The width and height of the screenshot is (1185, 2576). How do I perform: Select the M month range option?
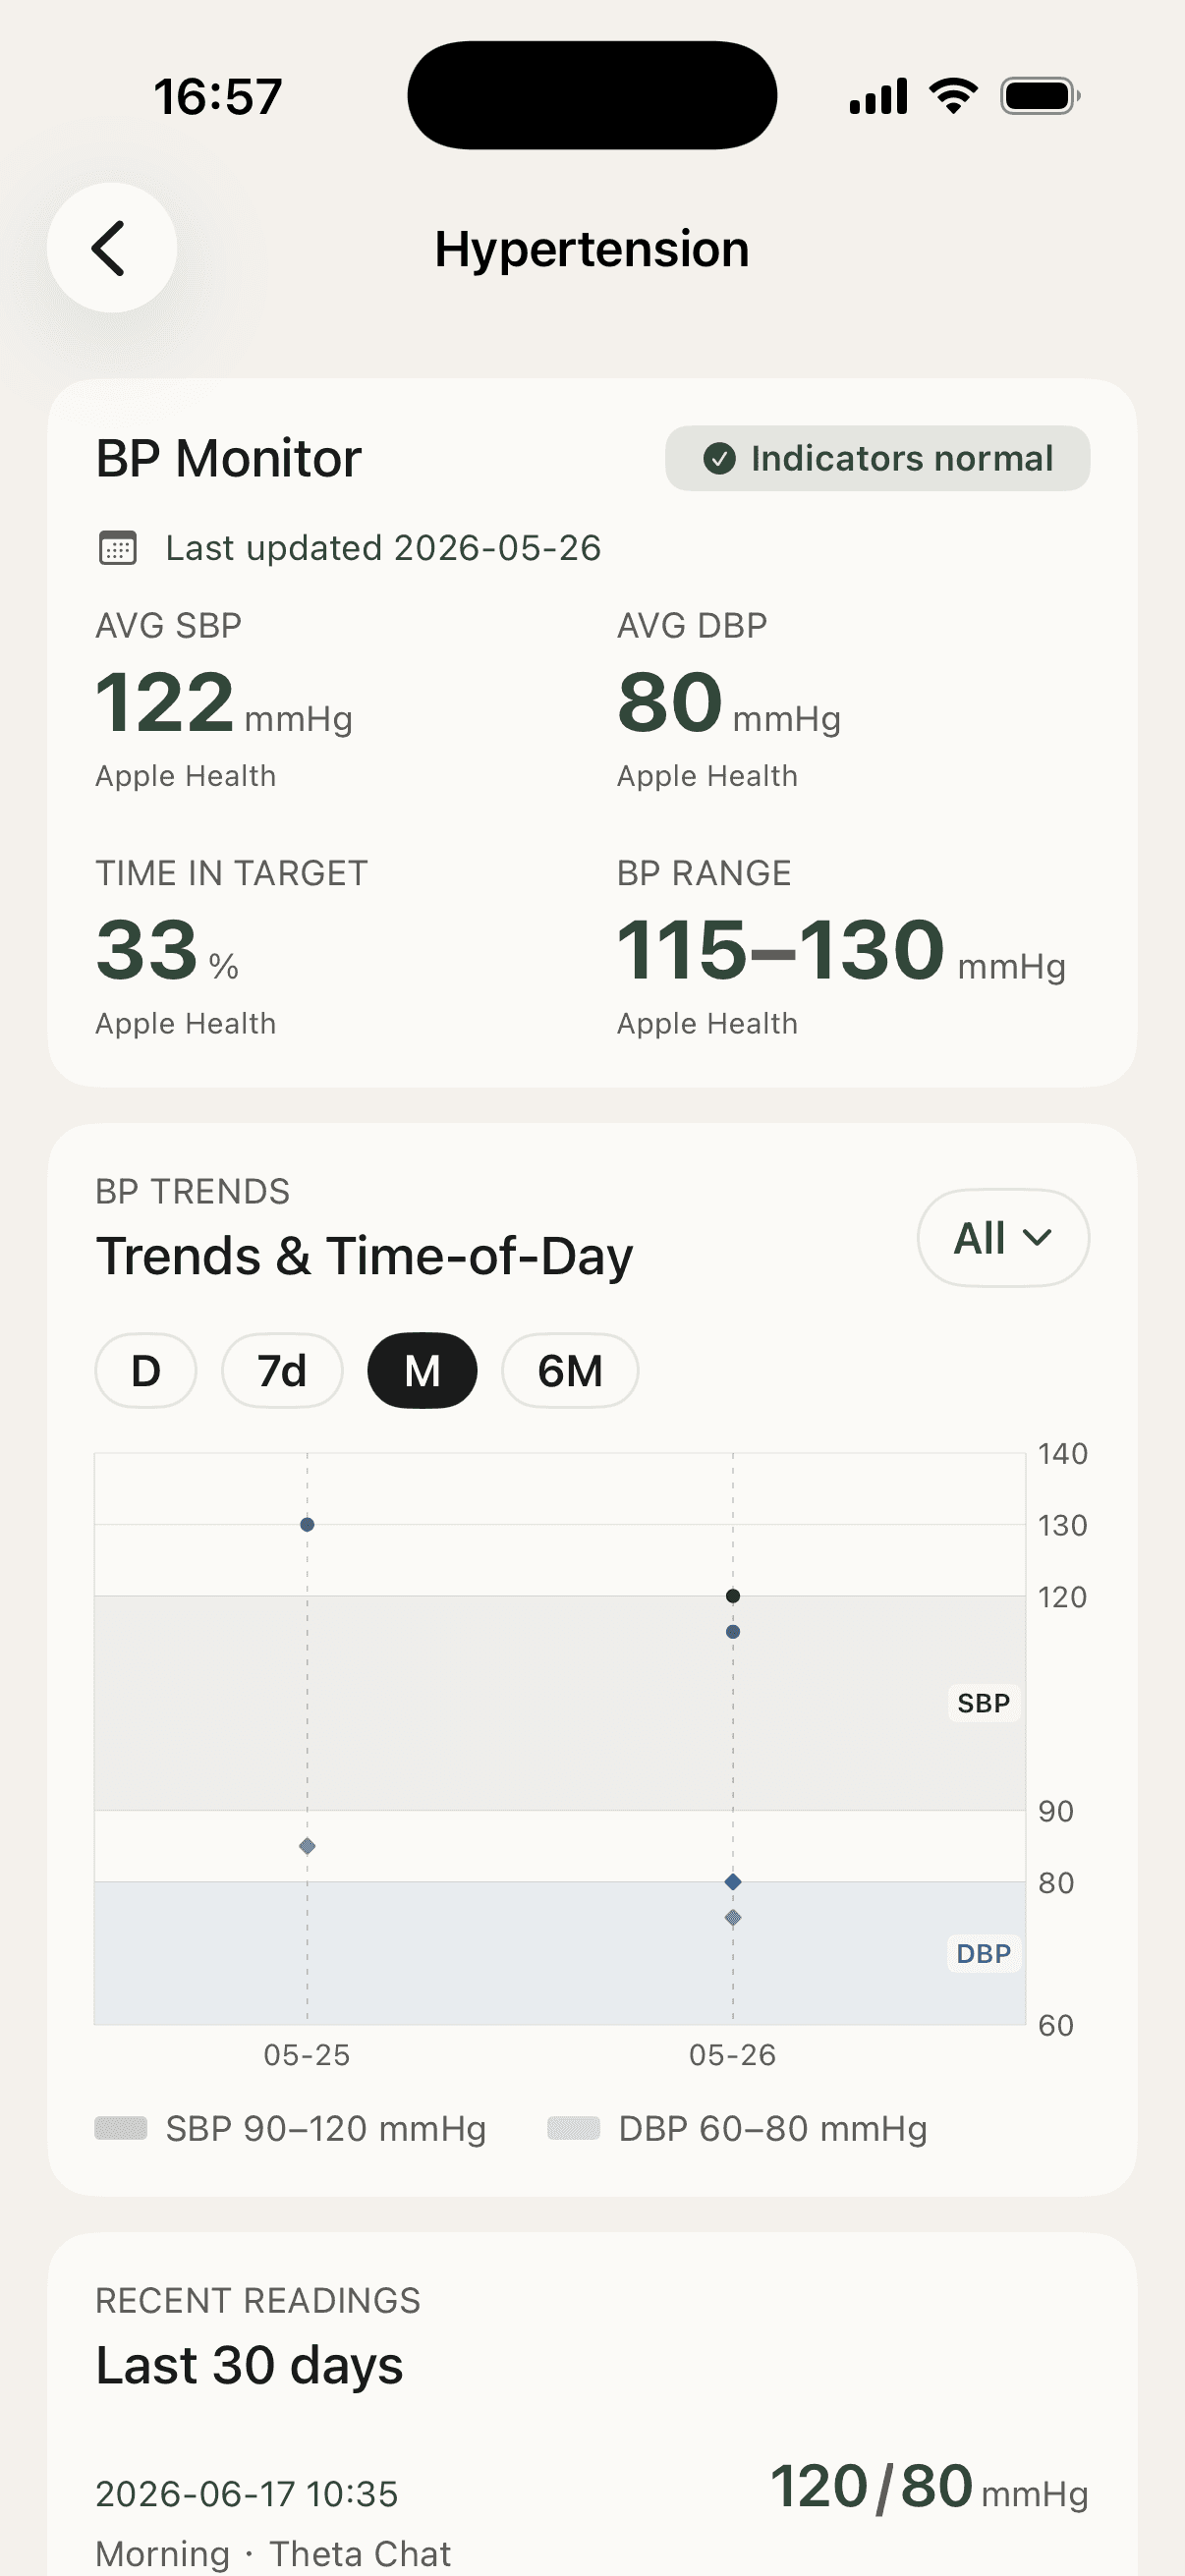point(422,1371)
